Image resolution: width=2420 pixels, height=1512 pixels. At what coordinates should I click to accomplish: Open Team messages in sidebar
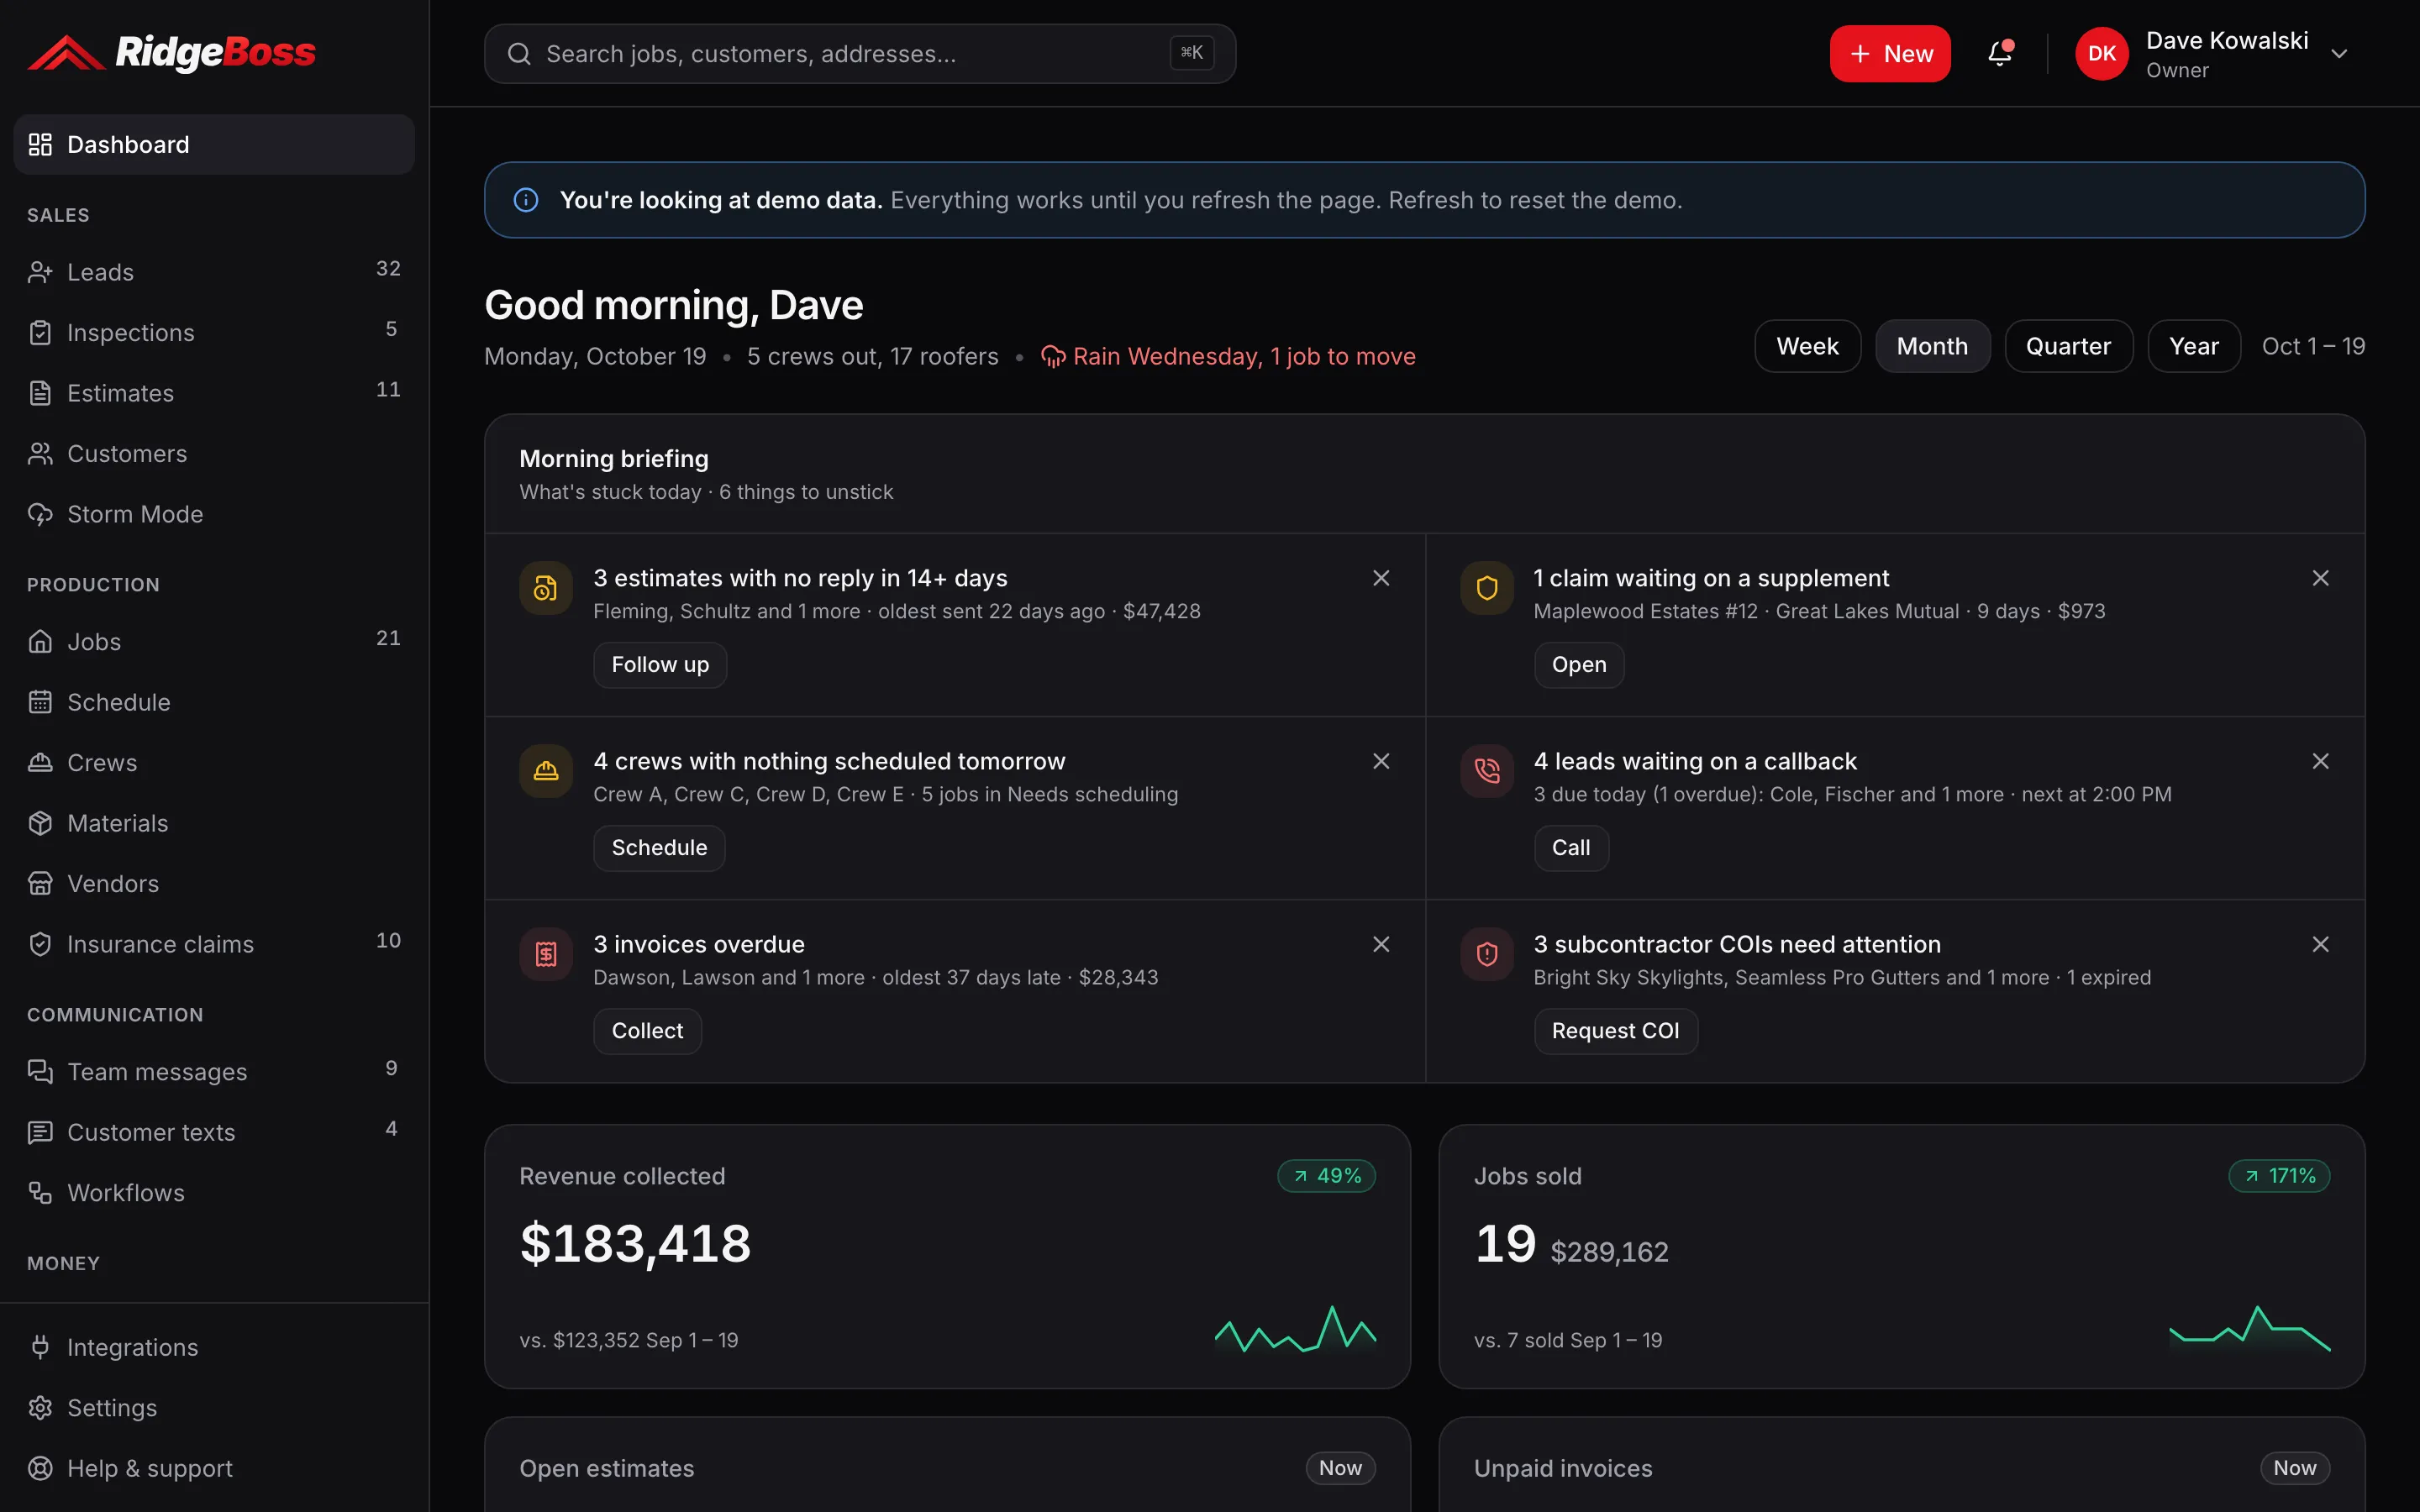(x=214, y=1072)
